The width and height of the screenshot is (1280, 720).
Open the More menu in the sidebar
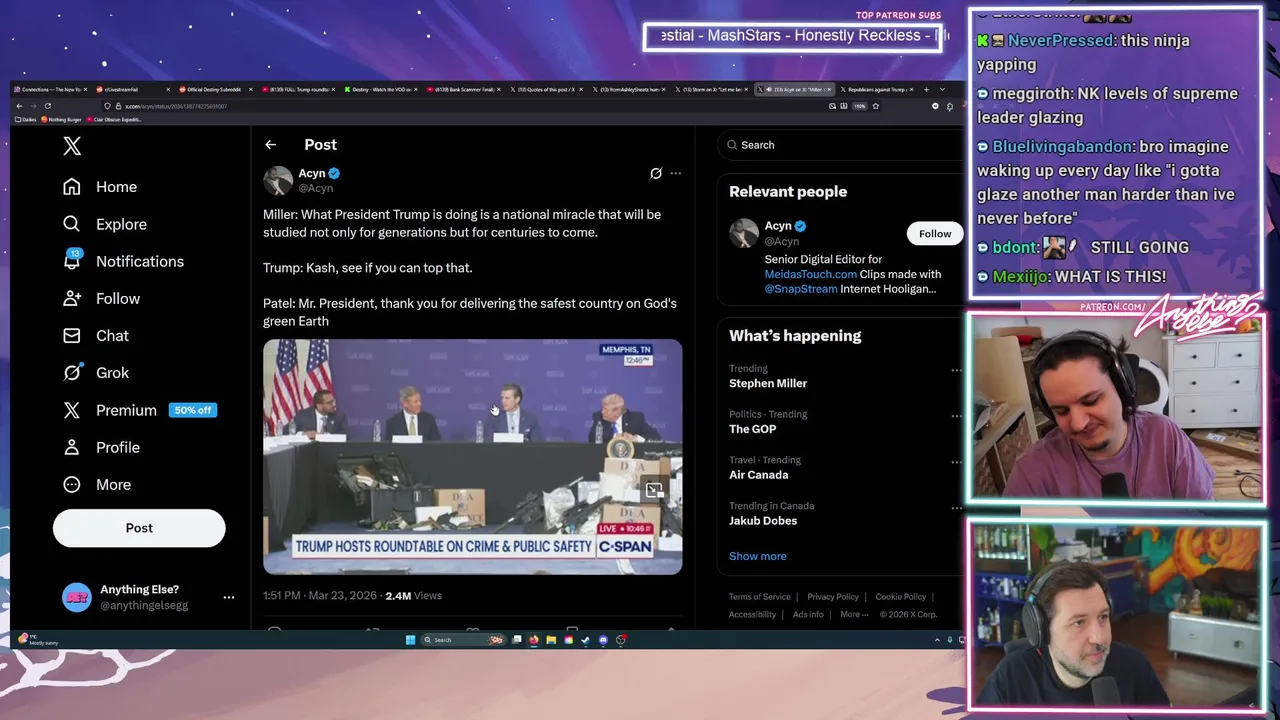click(97, 484)
